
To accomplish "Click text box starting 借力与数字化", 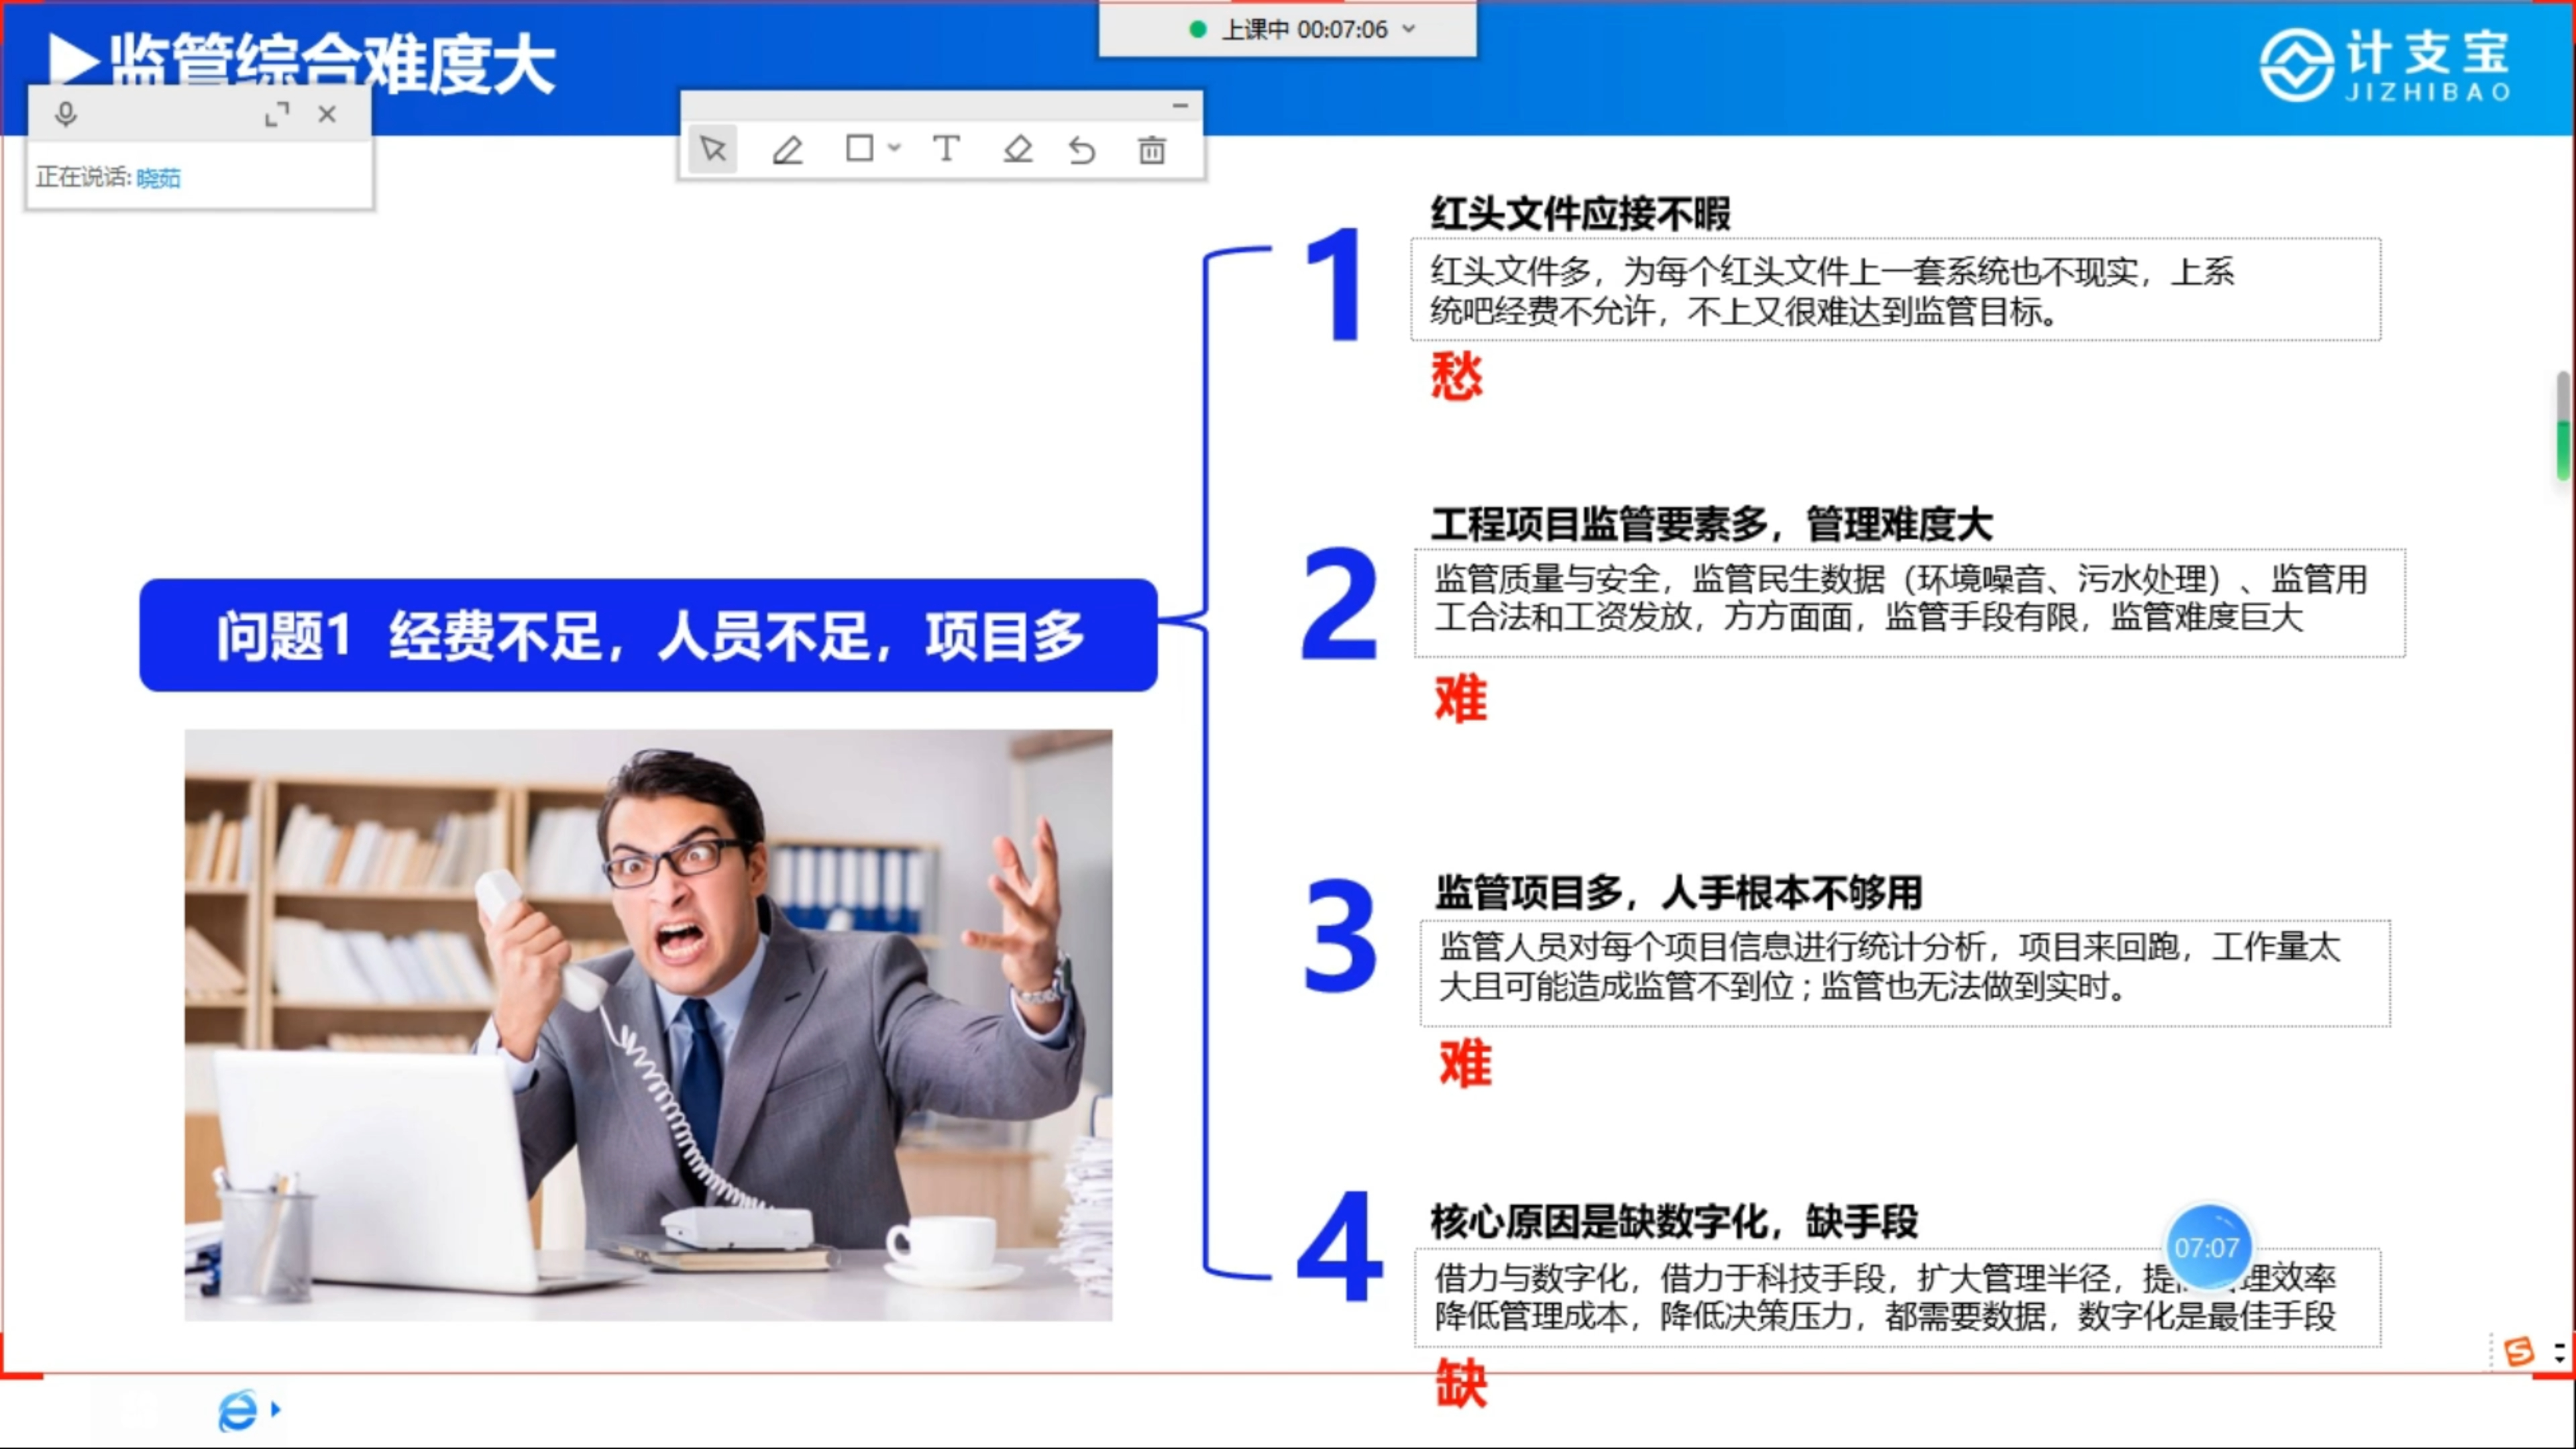I will [x=1897, y=1298].
